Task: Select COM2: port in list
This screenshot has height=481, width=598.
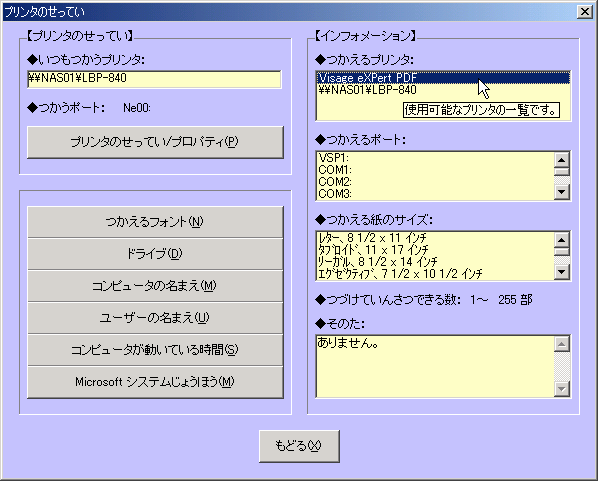Action: [435, 182]
